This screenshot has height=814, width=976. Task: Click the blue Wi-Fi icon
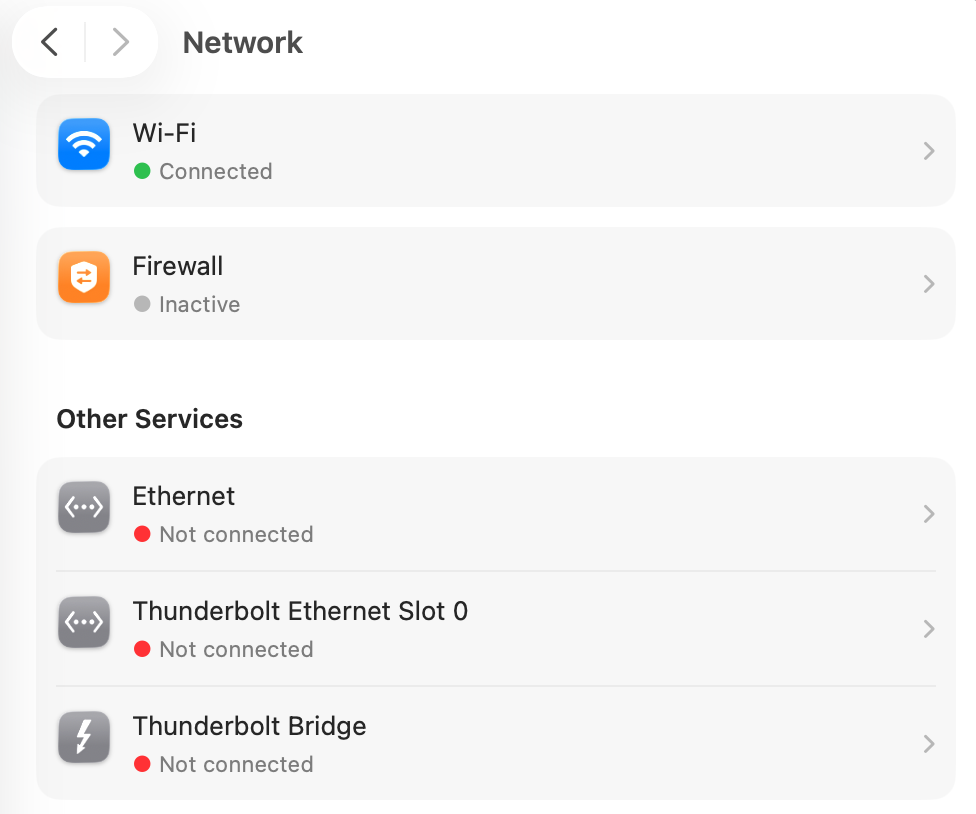click(84, 145)
